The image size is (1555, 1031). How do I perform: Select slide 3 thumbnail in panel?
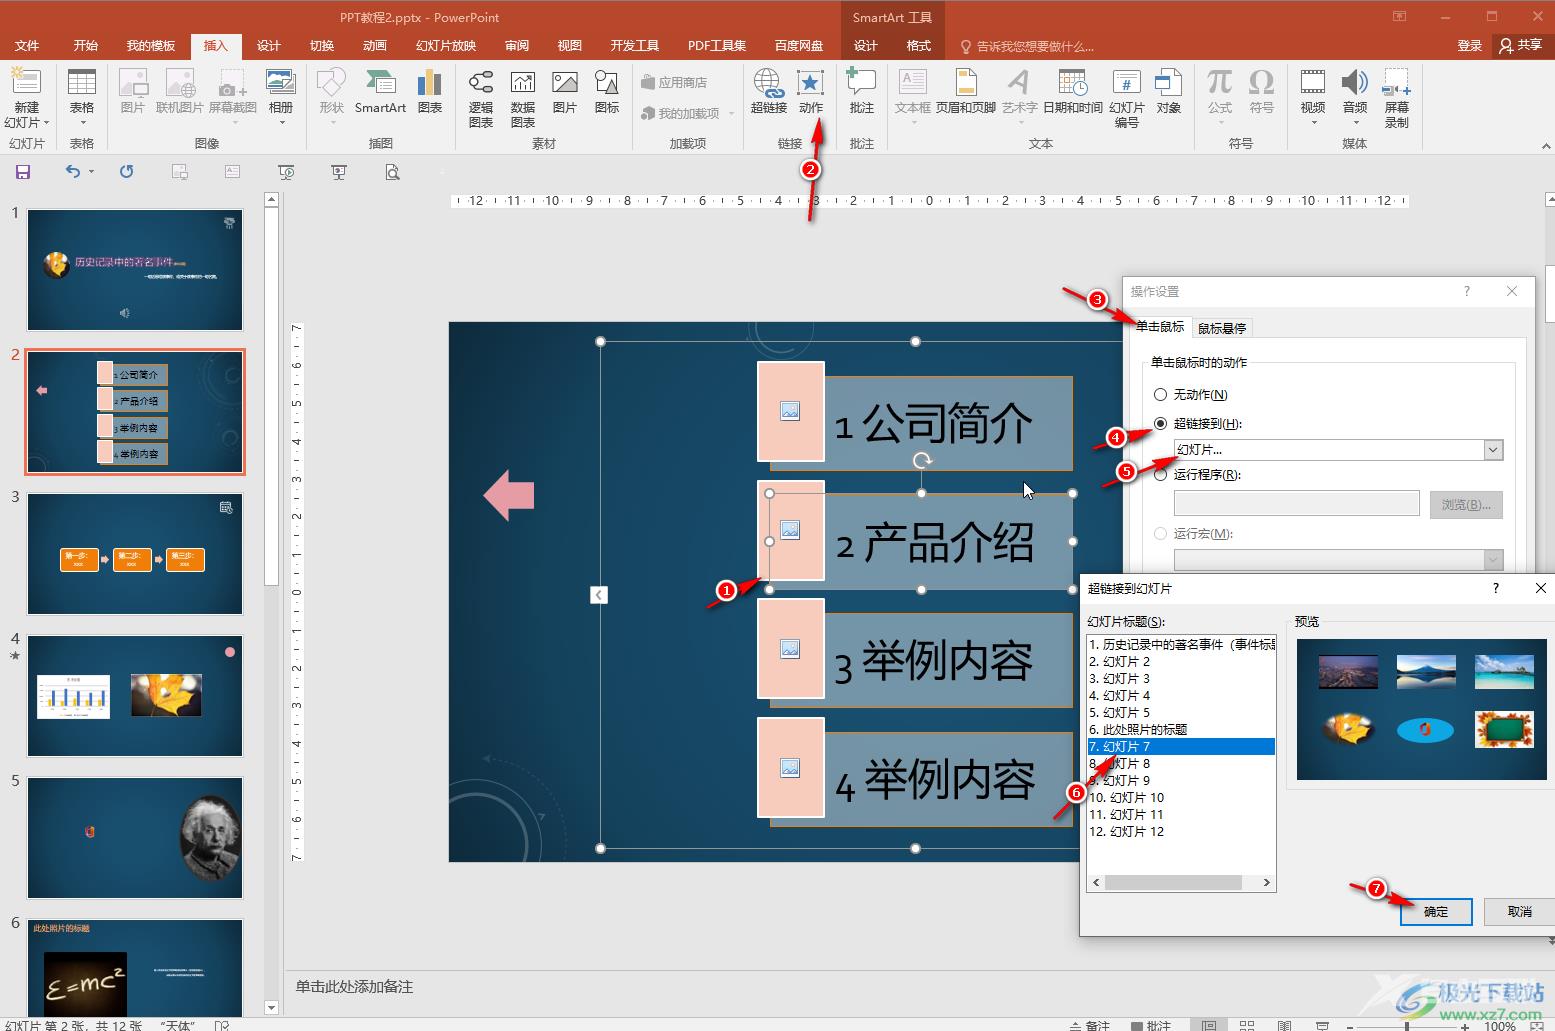click(x=135, y=553)
